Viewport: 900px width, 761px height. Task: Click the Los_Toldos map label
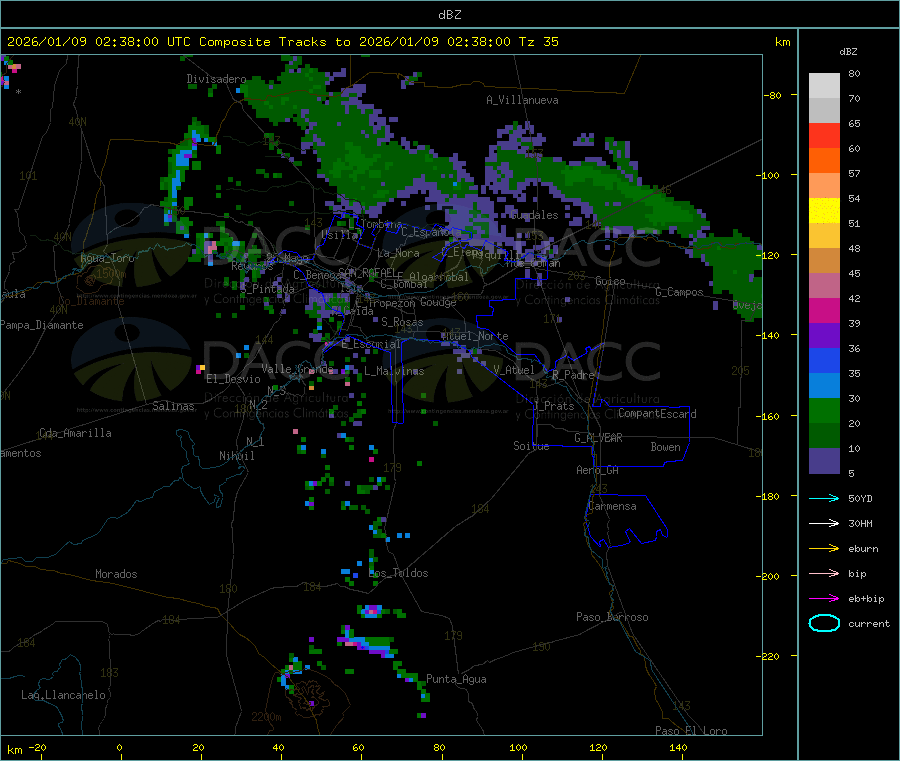[398, 573]
